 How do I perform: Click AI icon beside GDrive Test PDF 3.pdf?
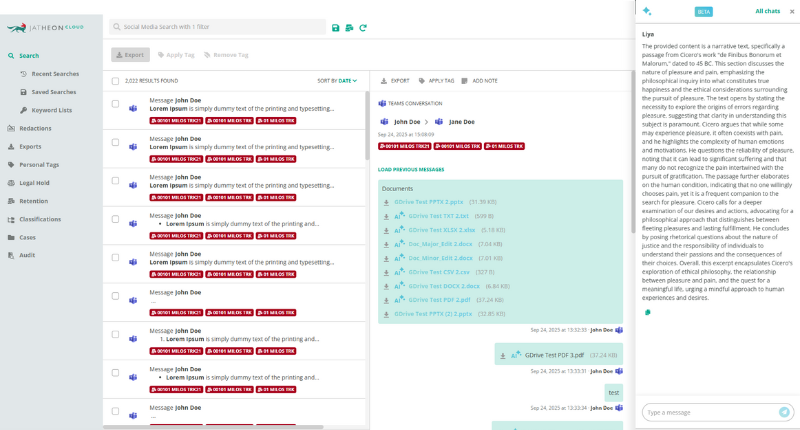[516, 354]
